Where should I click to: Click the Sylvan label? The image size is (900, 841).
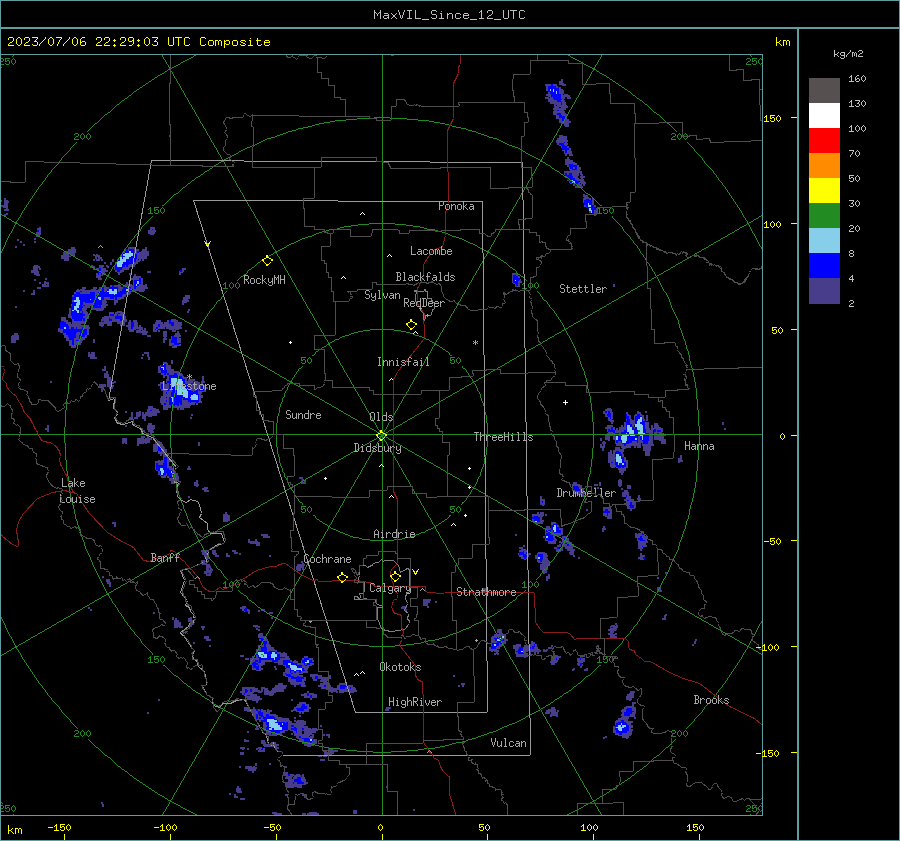click(382, 295)
